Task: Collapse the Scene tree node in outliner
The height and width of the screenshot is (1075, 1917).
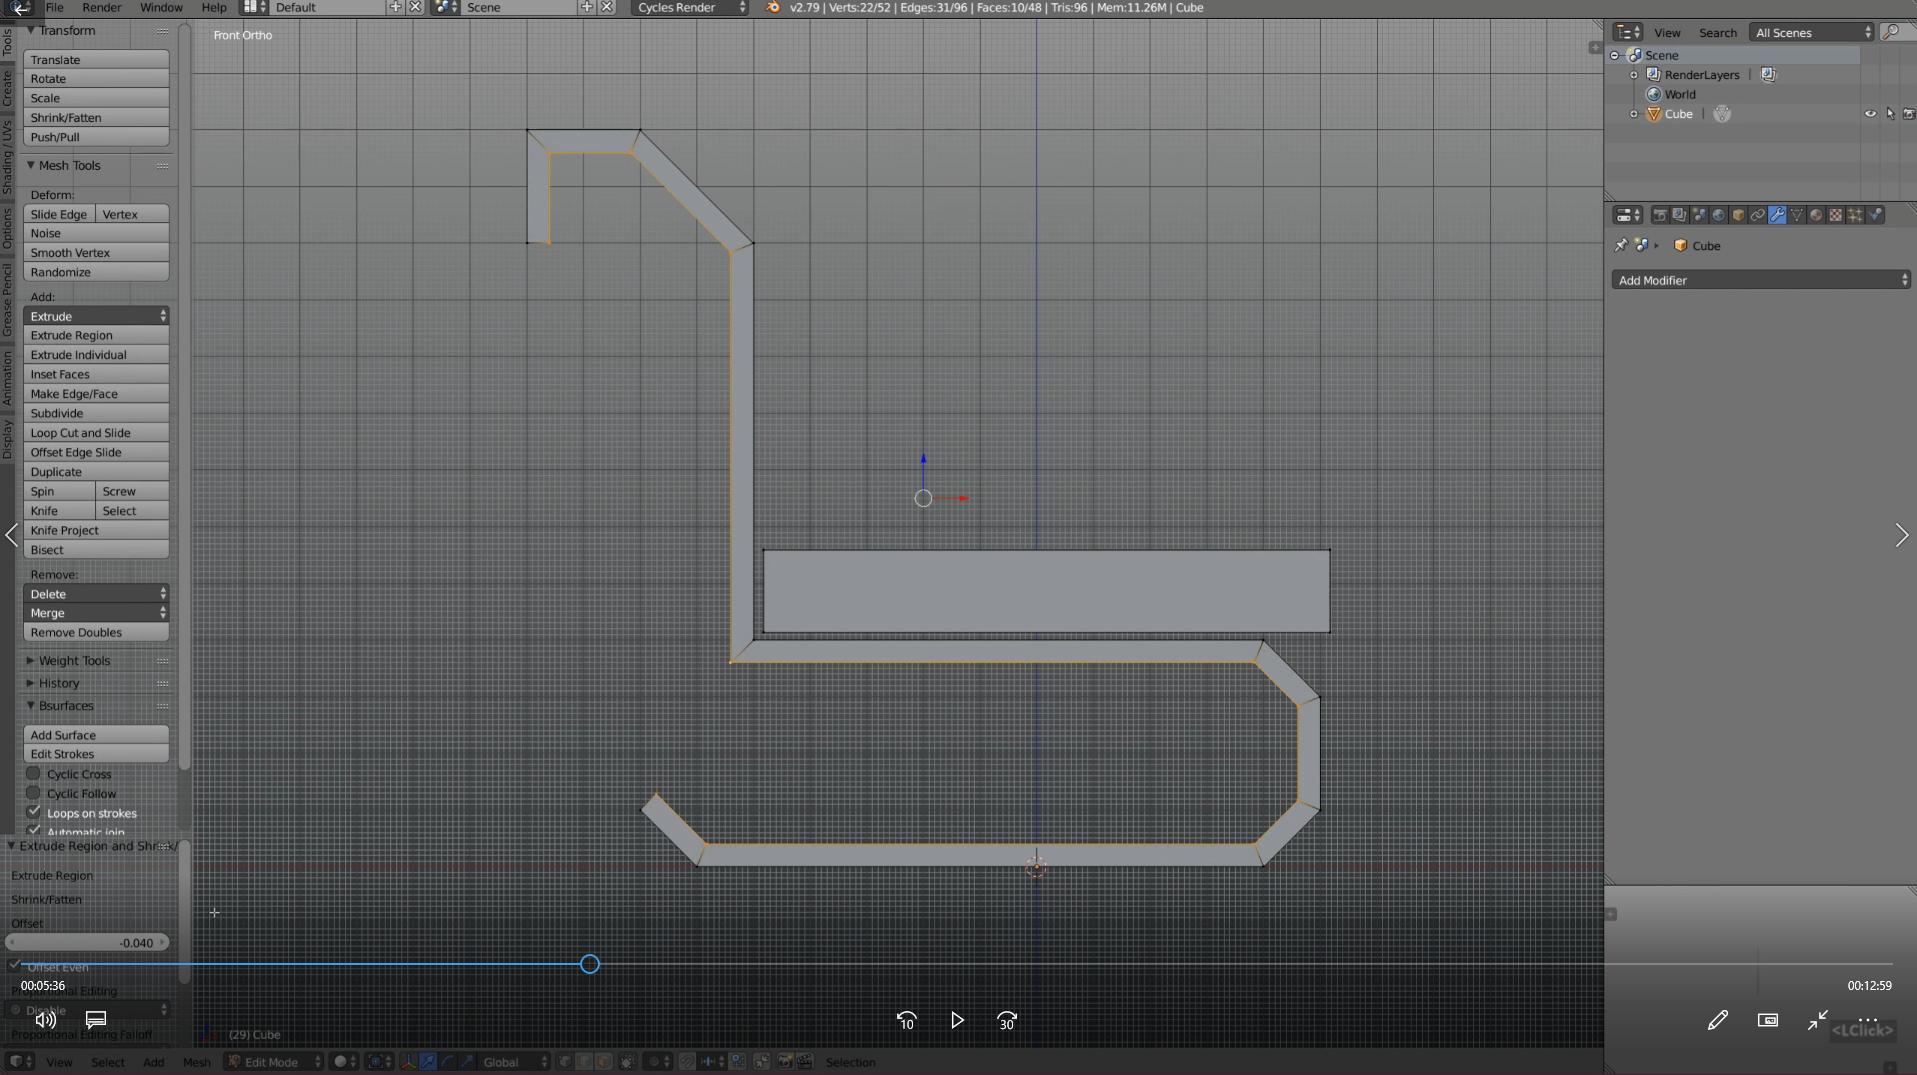Action: tap(1615, 56)
